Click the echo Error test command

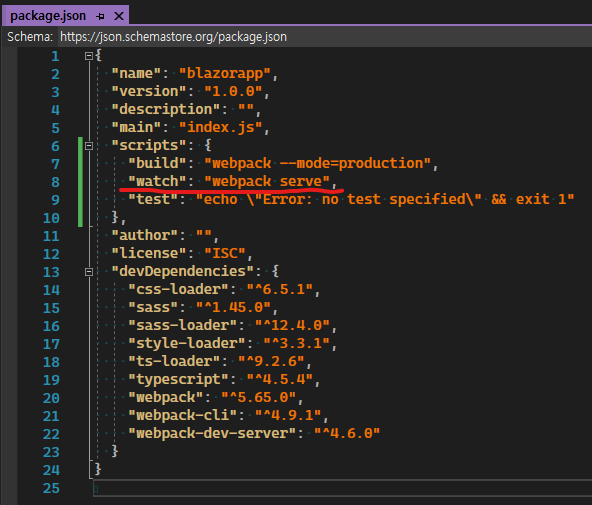(x=385, y=199)
